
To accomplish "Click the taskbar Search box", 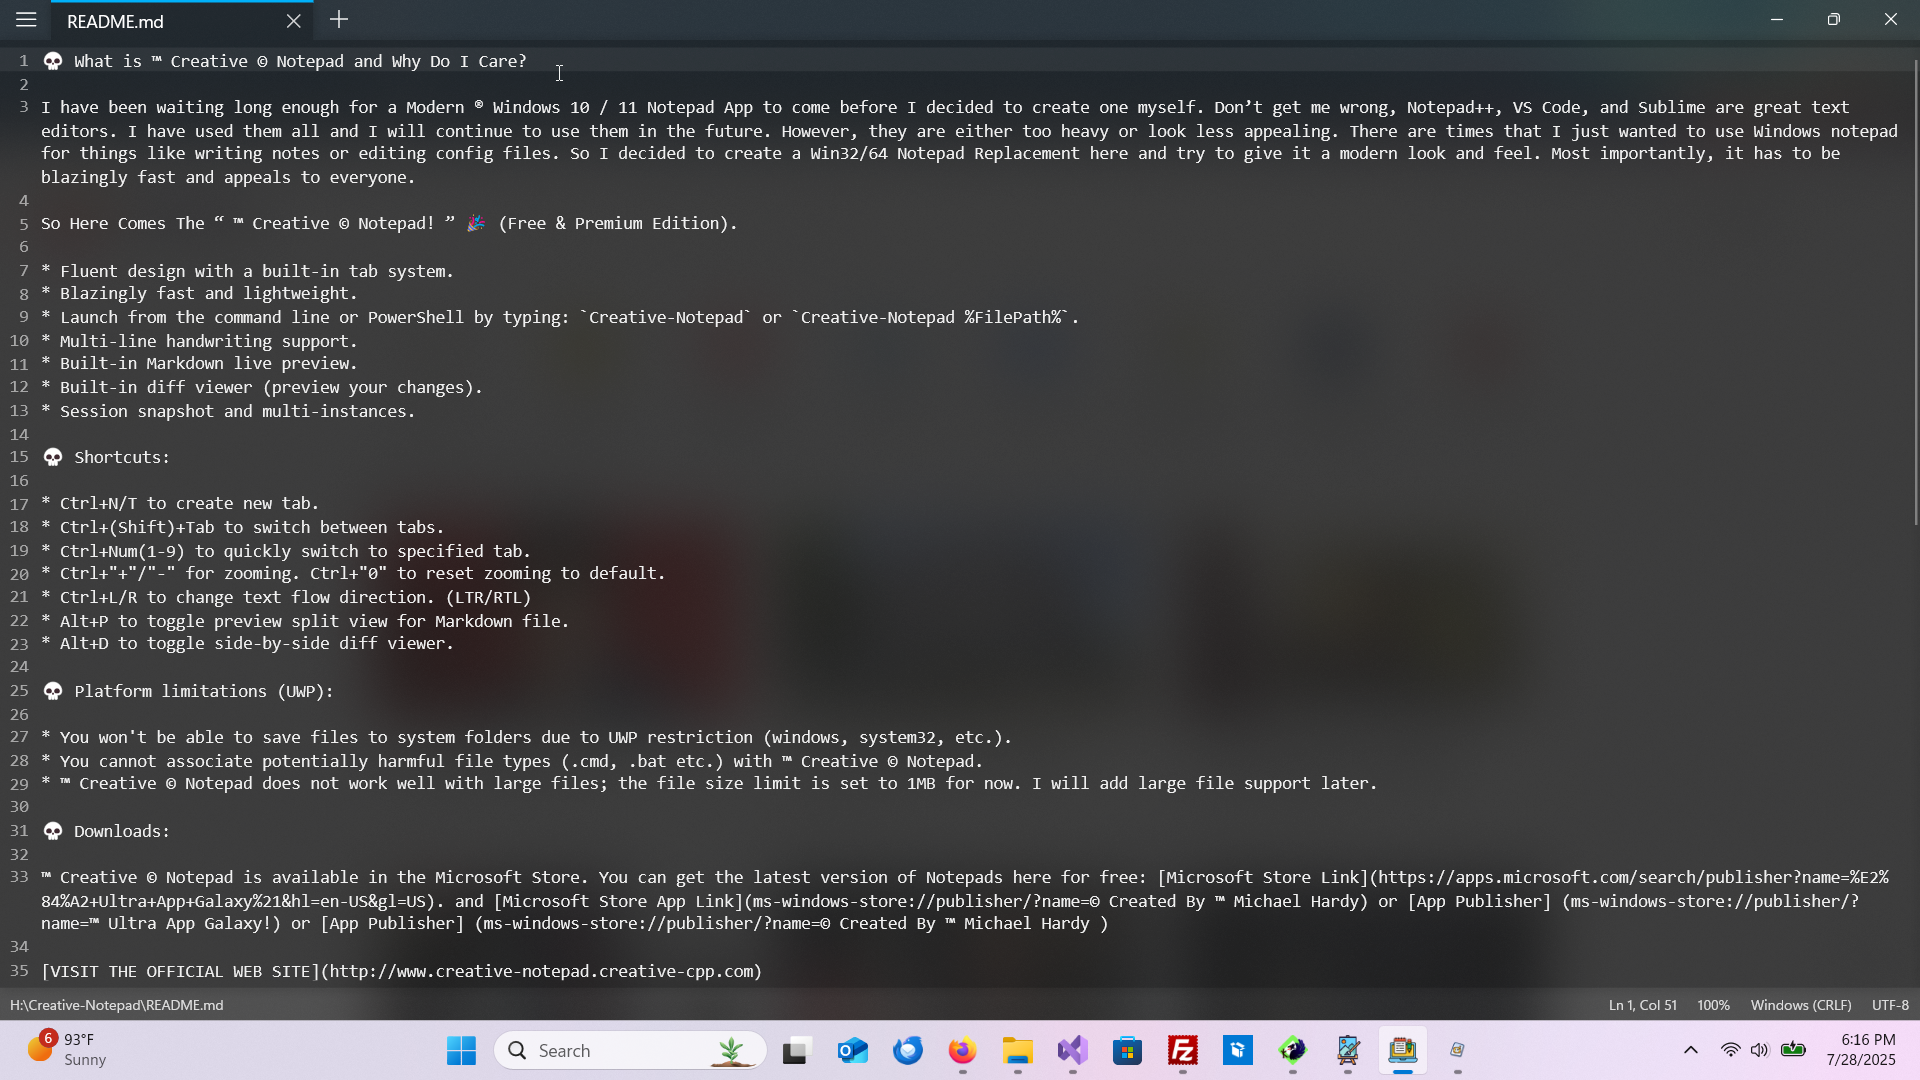I will click(630, 1051).
